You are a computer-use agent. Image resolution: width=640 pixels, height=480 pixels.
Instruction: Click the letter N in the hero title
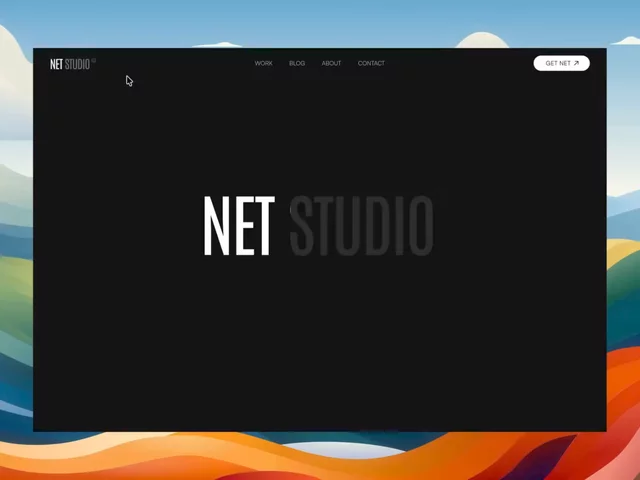coord(216,226)
